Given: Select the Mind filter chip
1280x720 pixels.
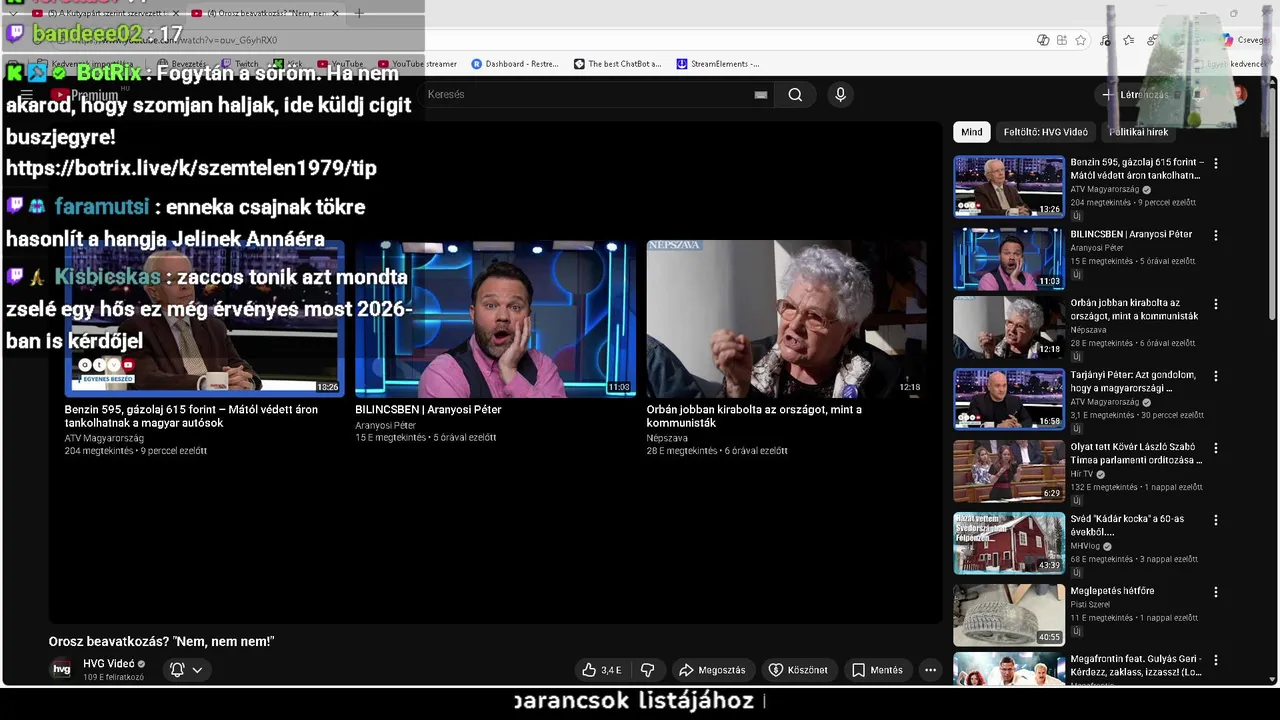Looking at the screenshot, I should coord(972,132).
